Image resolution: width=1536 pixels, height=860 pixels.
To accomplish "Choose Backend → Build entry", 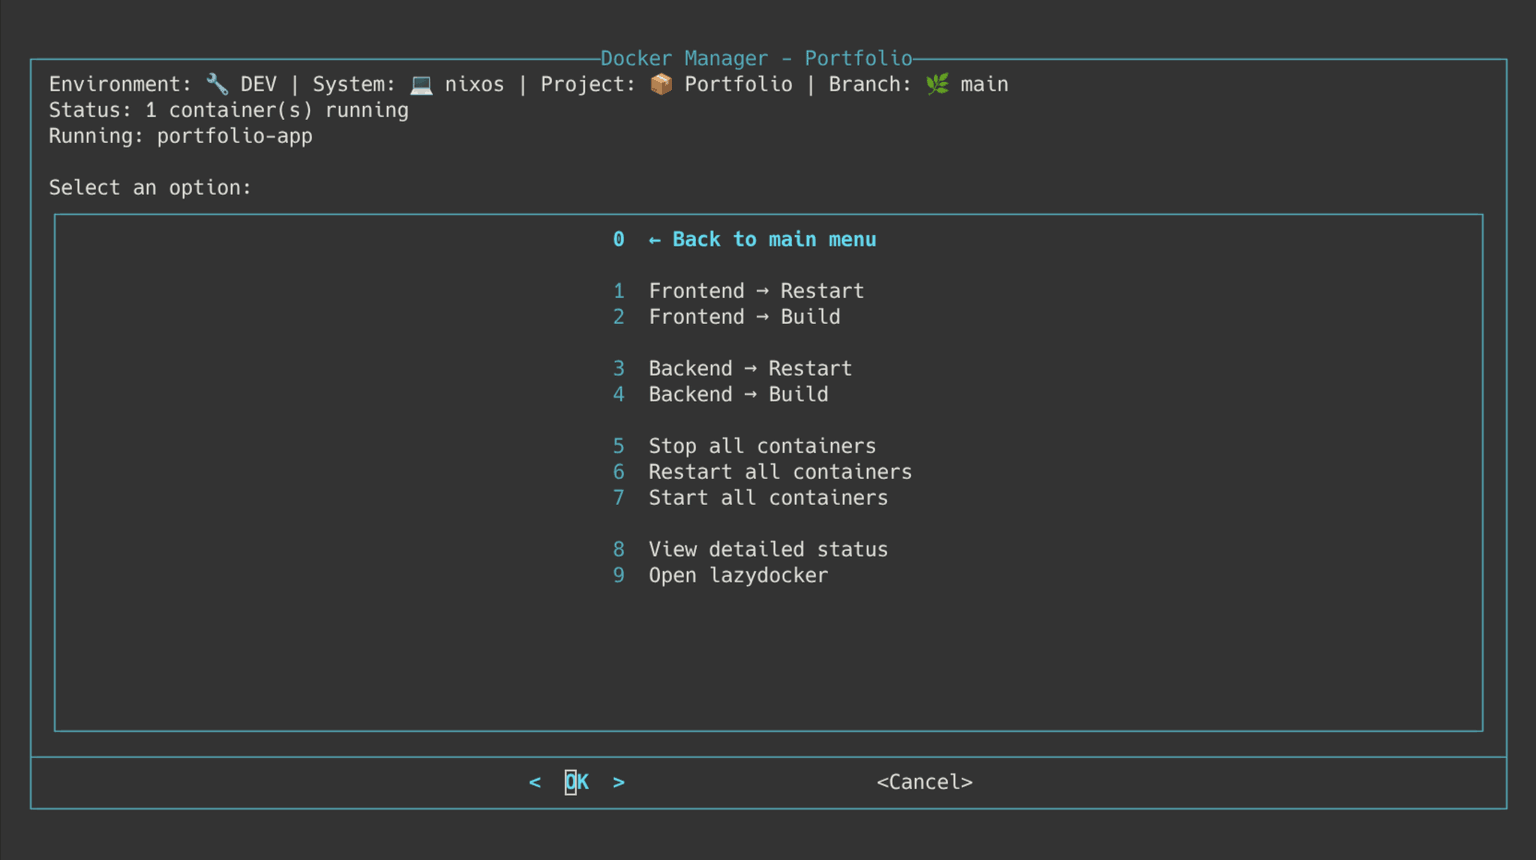I will 738,395.
